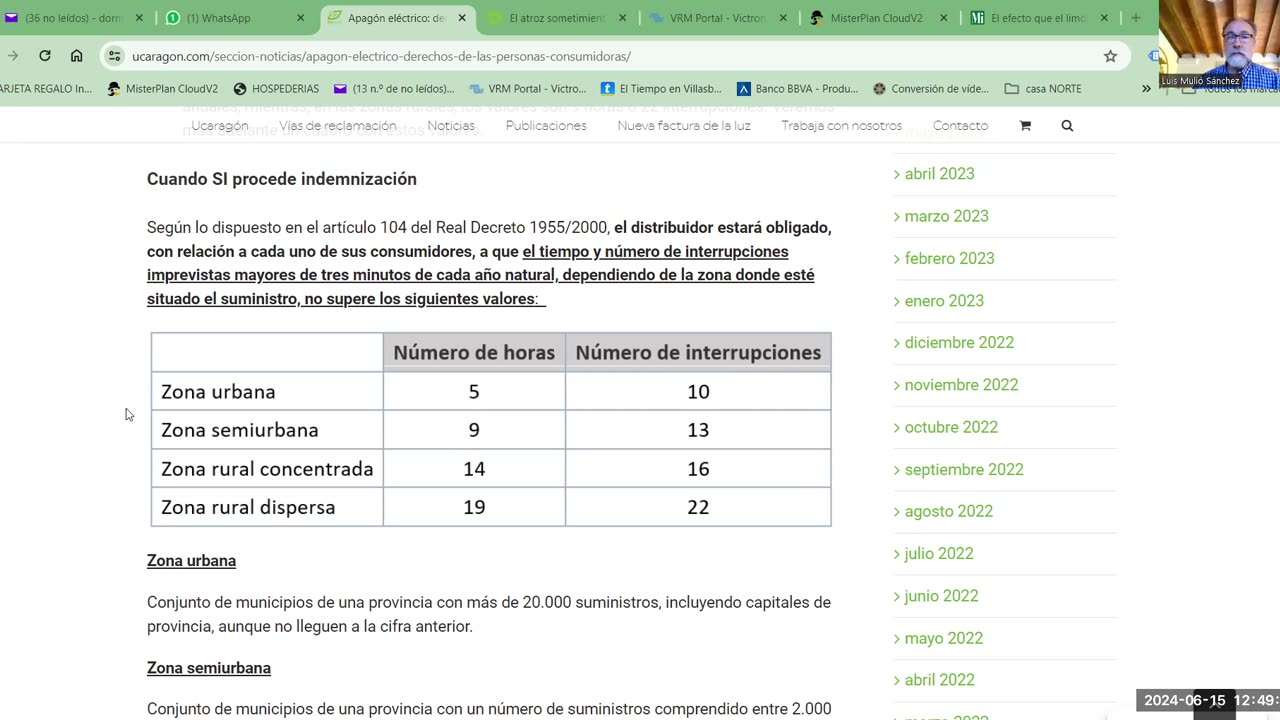Open abril 2022 archive link
This screenshot has width=1280, height=720.
click(939, 680)
